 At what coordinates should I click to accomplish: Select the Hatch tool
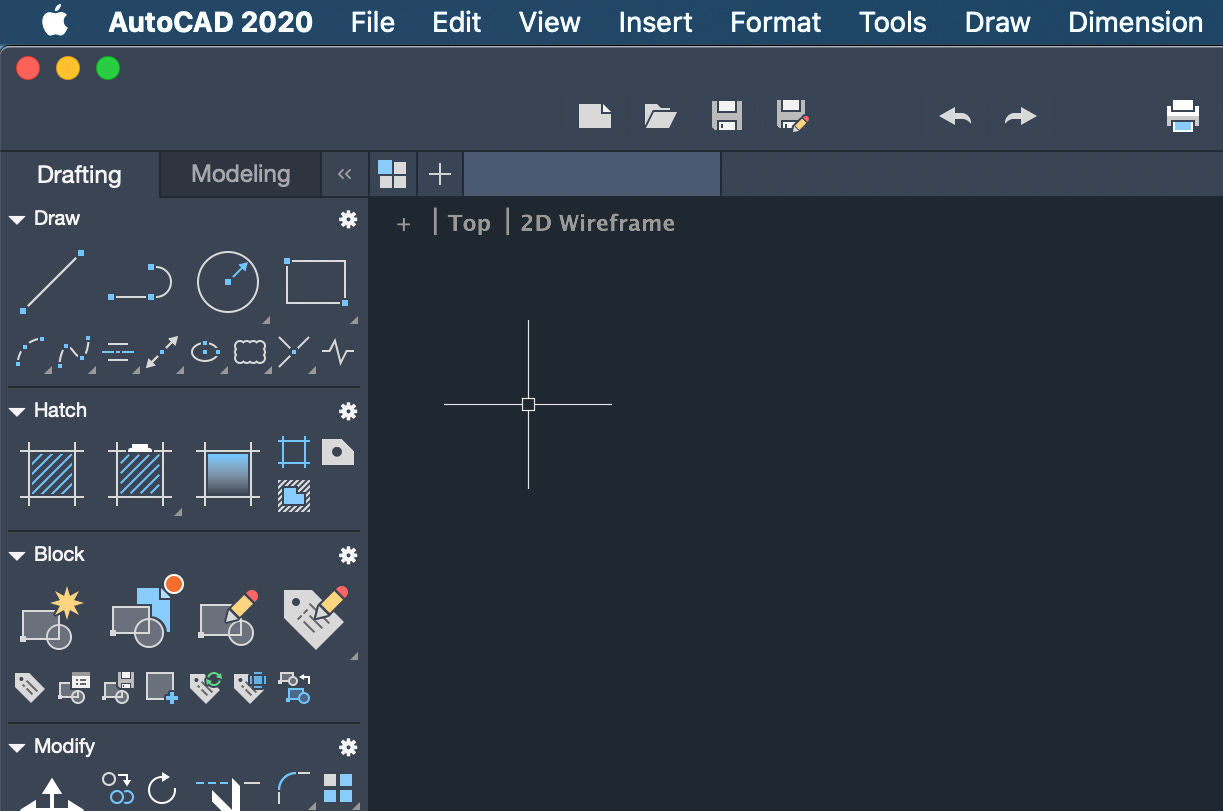(51, 474)
